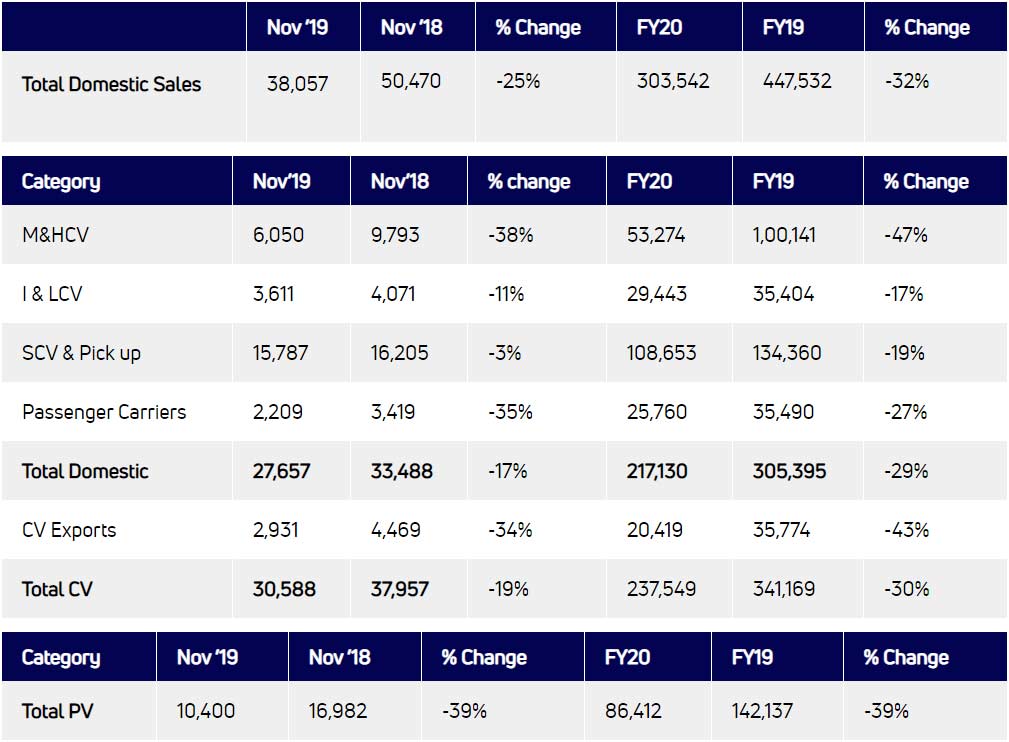Click the Total PV Nov '18 value 16,982
The height and width of the screenshot is (742, 1009).
click(x=338, y=711)
